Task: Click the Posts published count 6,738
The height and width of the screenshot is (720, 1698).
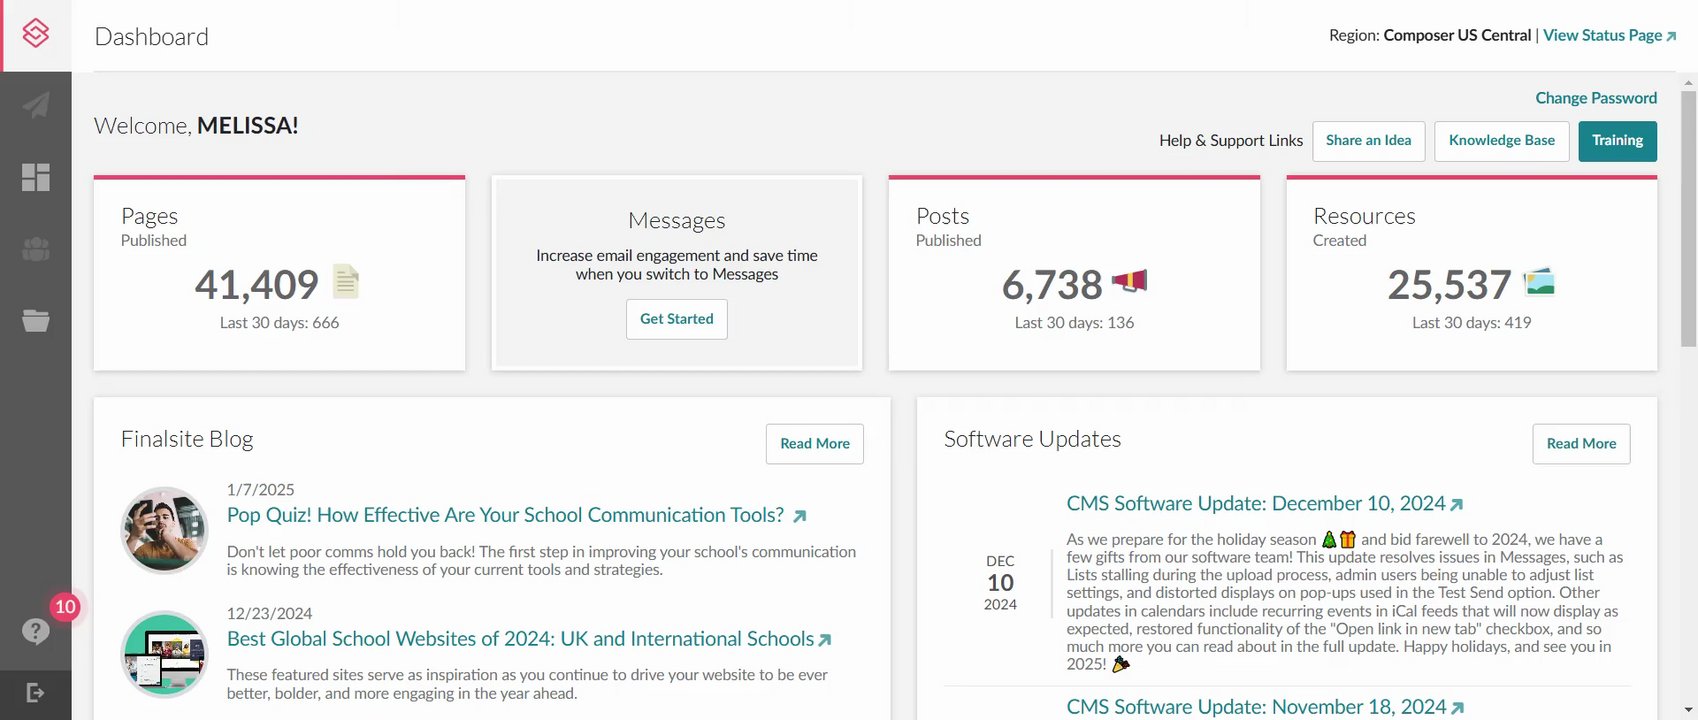Action: (x=1052, y=285)
